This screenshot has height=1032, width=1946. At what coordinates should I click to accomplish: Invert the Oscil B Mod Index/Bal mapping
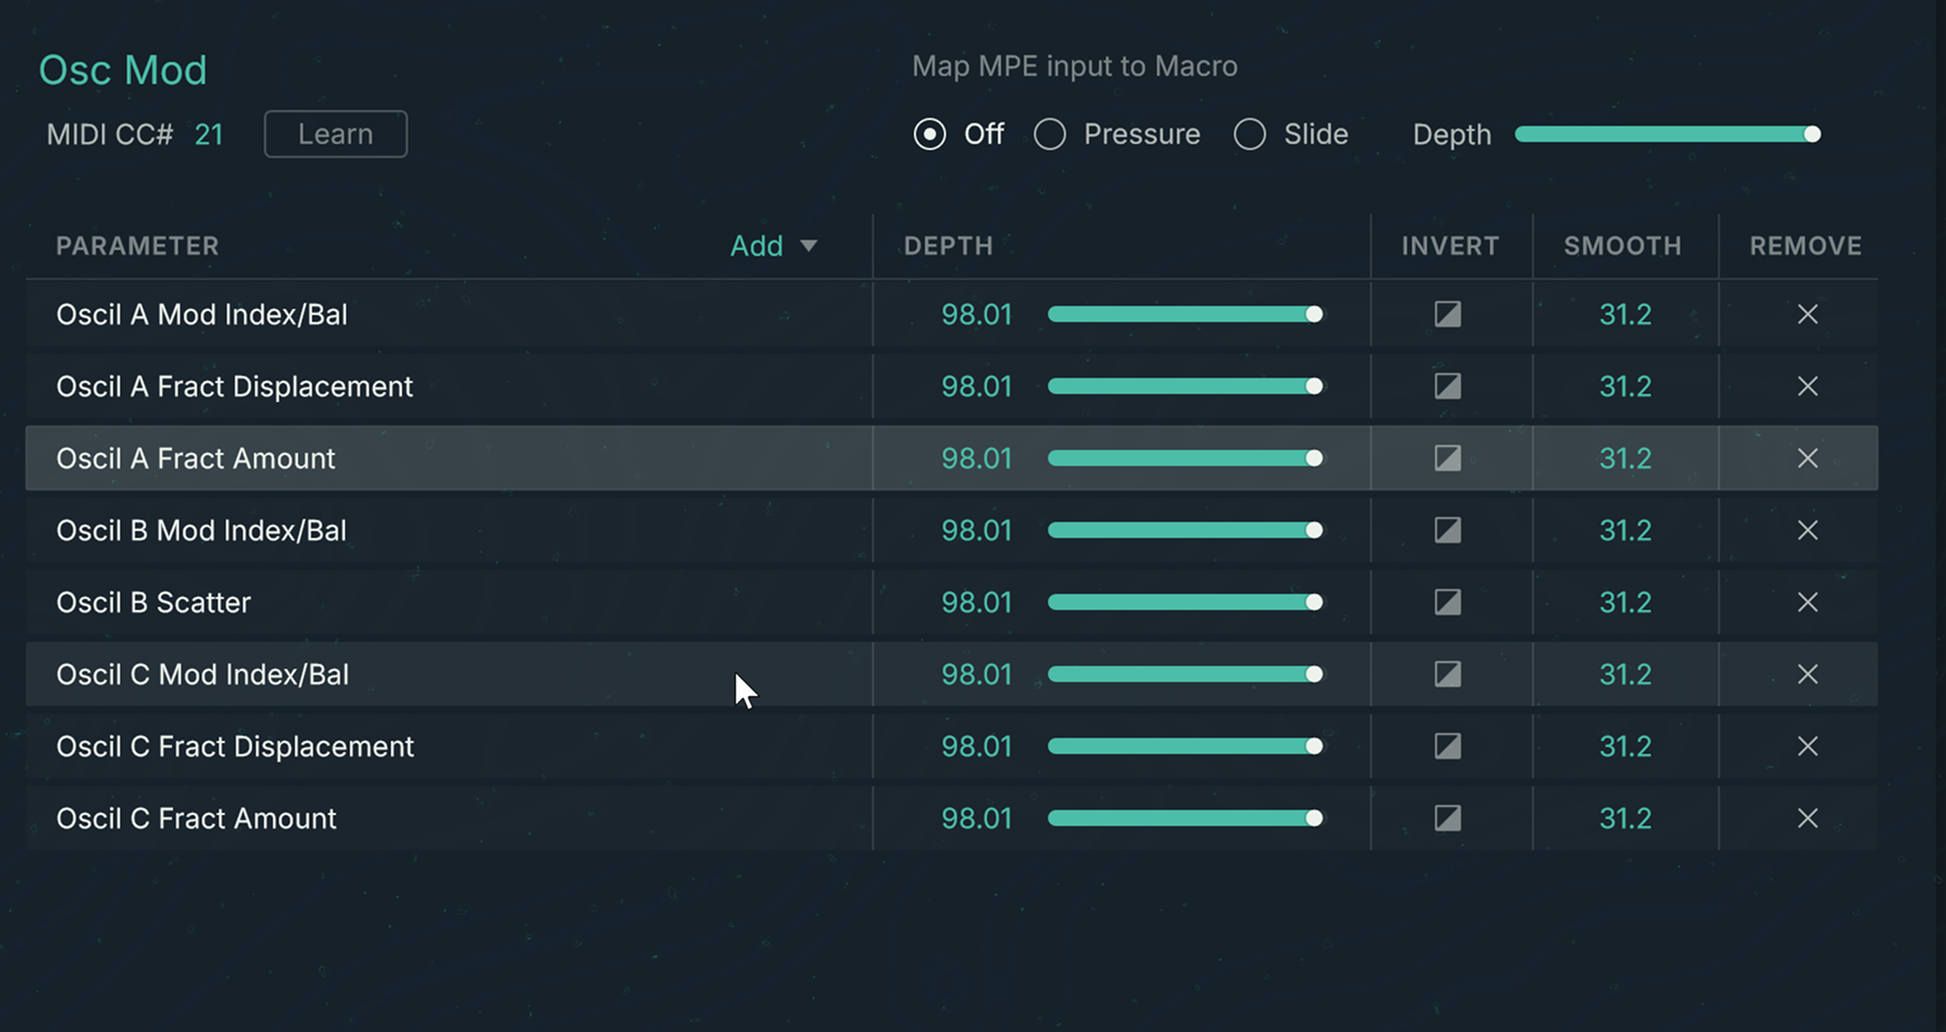tap(1448, 530)
